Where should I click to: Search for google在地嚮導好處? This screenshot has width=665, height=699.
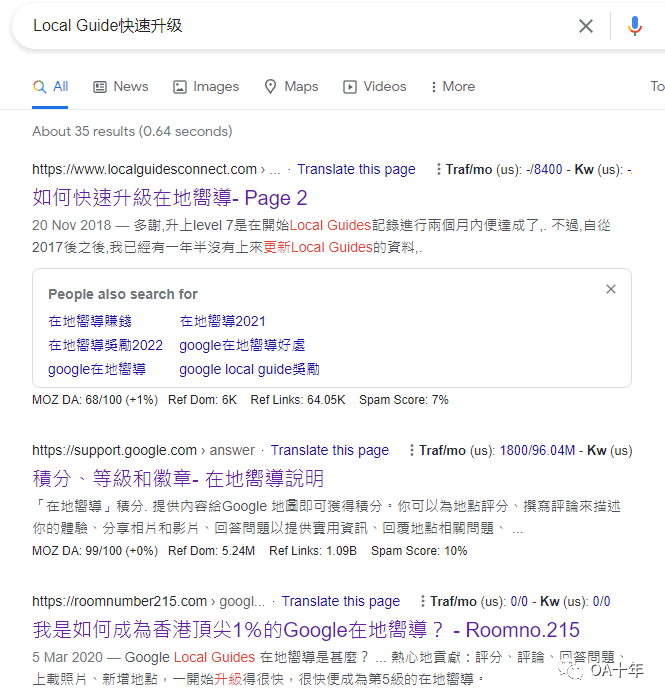pyautogui.click(x=242, y=345)
